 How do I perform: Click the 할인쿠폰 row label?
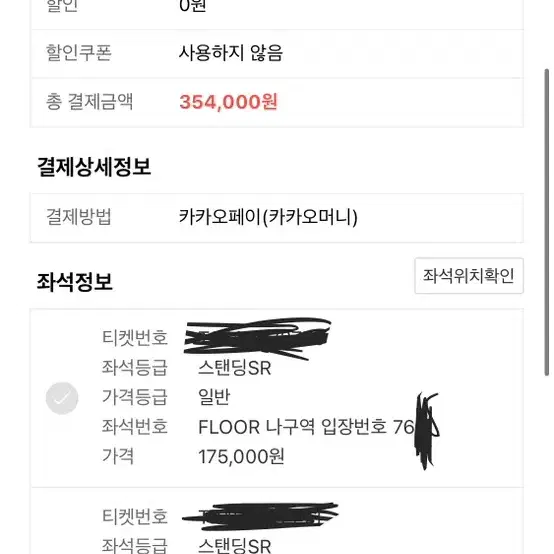pyautogui.click(x=79, y=53)
